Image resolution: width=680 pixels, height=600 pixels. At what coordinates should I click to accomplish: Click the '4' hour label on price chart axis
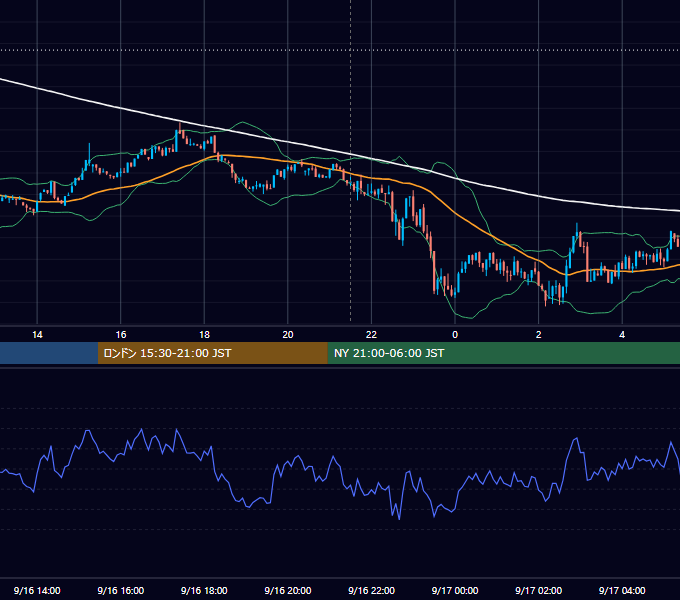point(622,335)
